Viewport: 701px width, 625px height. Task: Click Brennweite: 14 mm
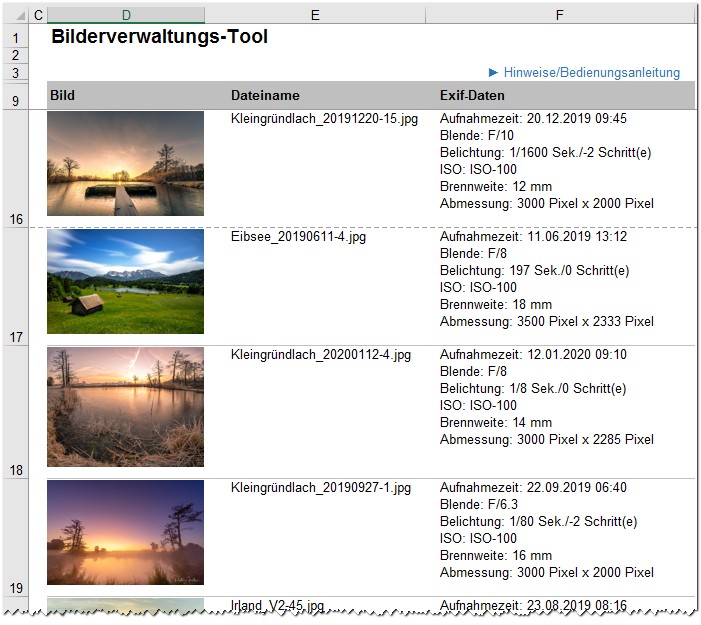click(495, 422)
